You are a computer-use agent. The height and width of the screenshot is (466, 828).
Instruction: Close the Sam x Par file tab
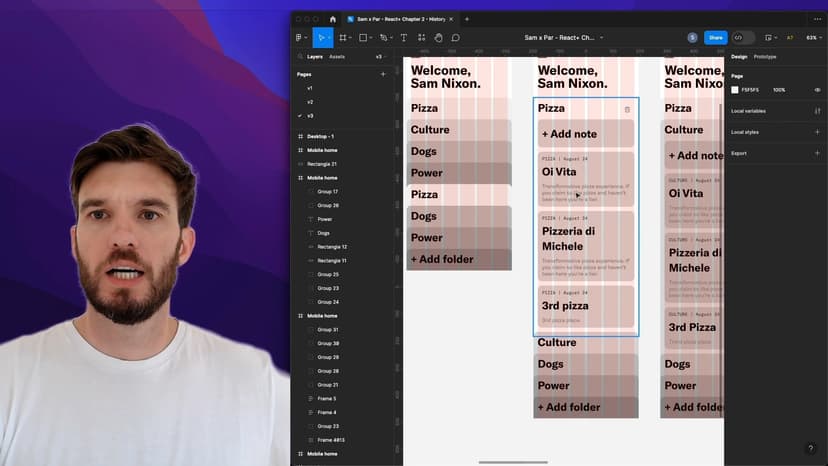[x=451, y=19]
